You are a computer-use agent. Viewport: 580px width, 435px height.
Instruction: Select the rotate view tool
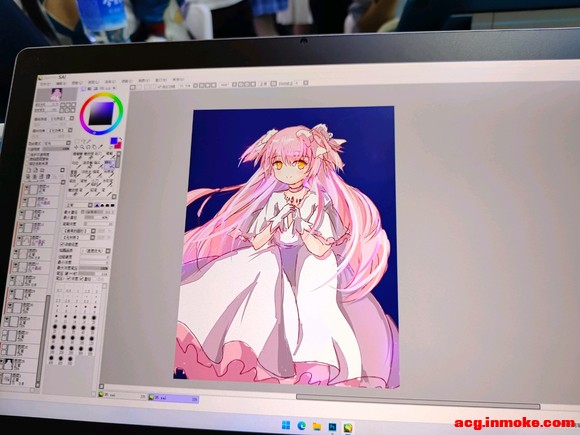[x=88, y=147]
